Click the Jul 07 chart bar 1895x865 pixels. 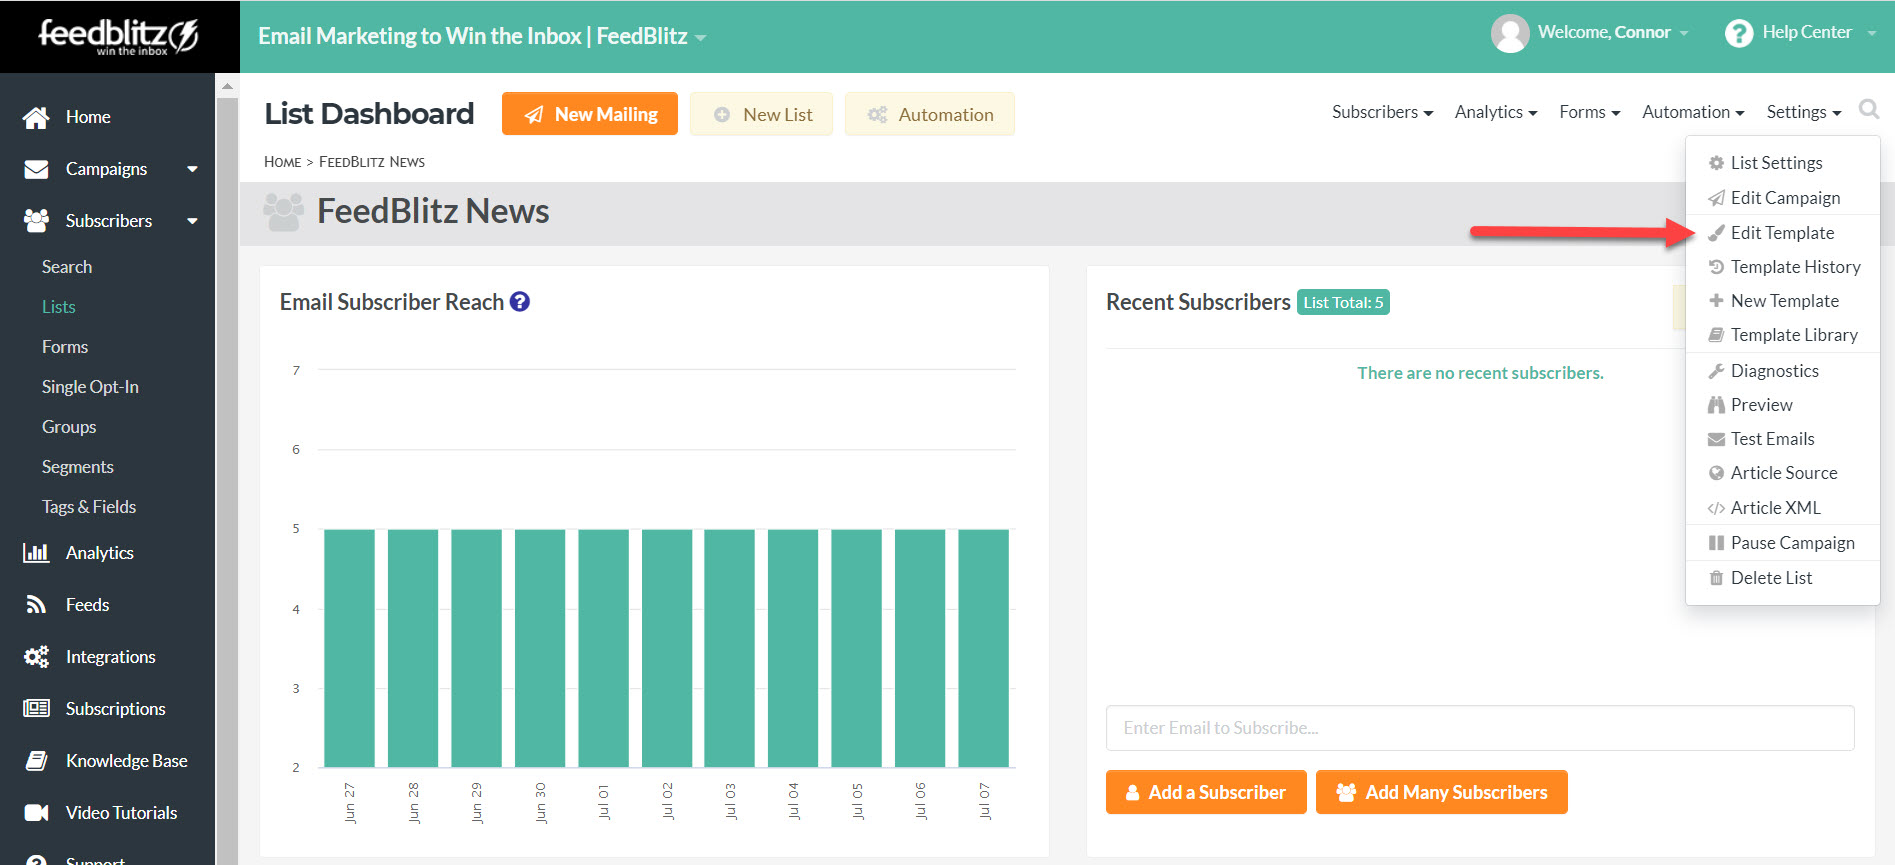pos(983,648)
